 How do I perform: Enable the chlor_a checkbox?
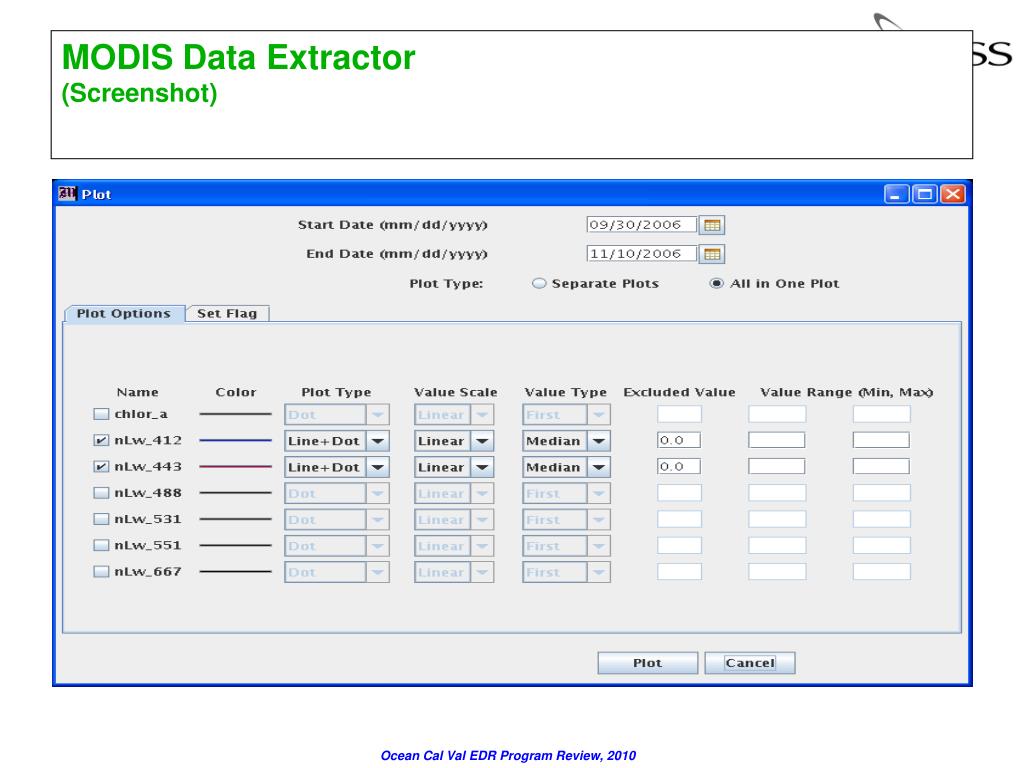[x=101, y=414]
